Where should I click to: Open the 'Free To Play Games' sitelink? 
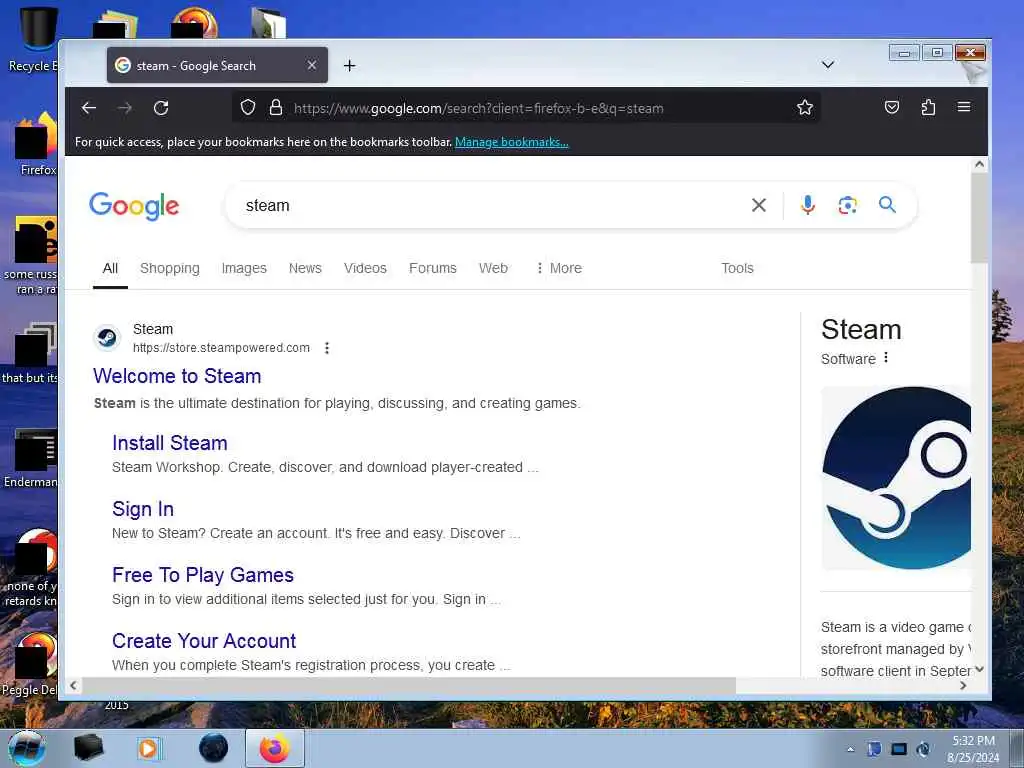(203, 575)
